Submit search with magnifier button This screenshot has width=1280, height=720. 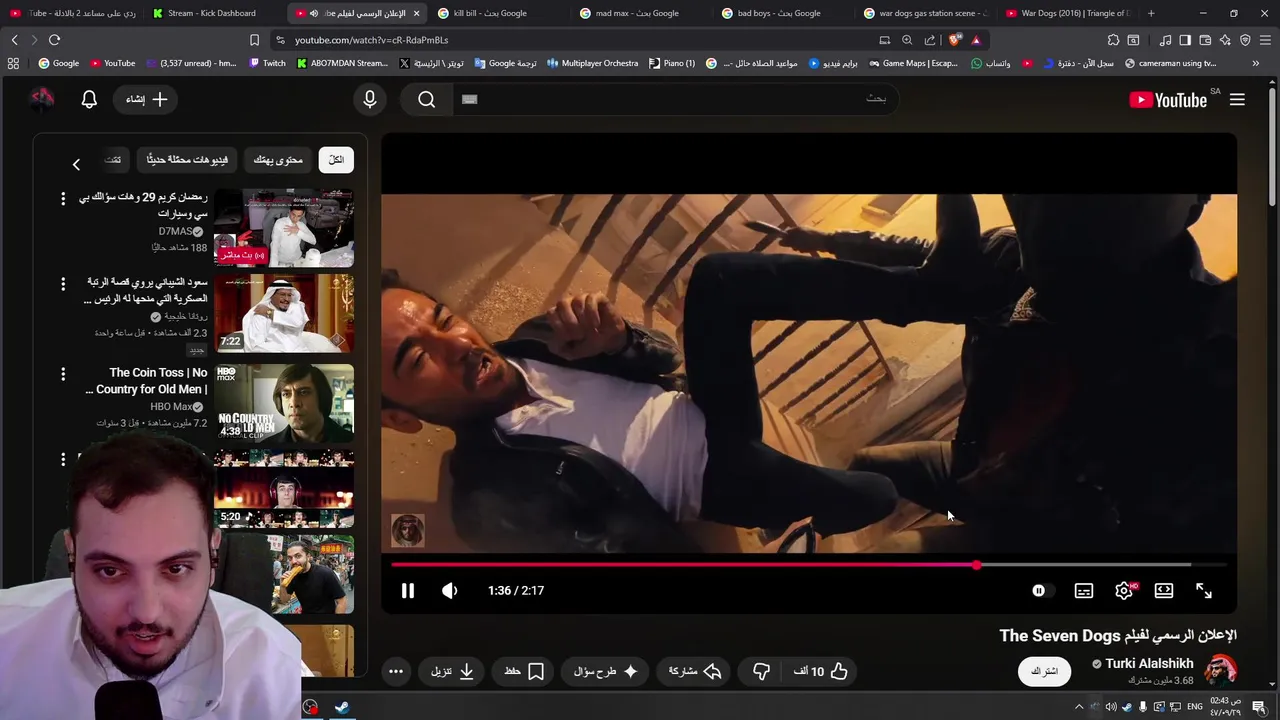click(x=427, y=99)
